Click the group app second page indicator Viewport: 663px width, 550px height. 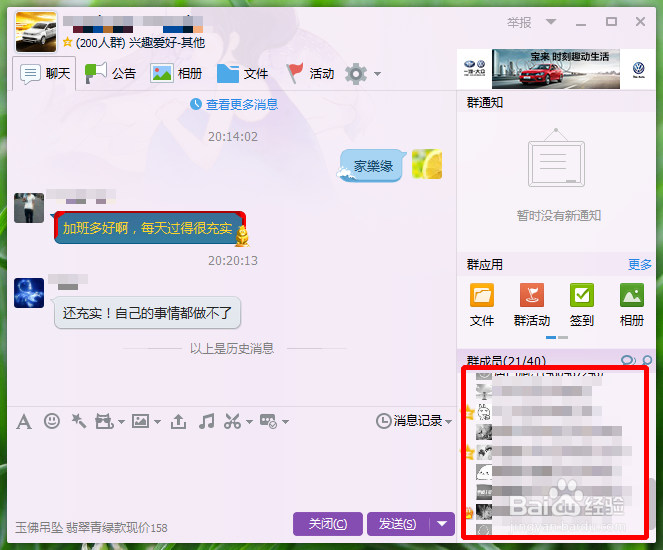(x=563, y=337)
